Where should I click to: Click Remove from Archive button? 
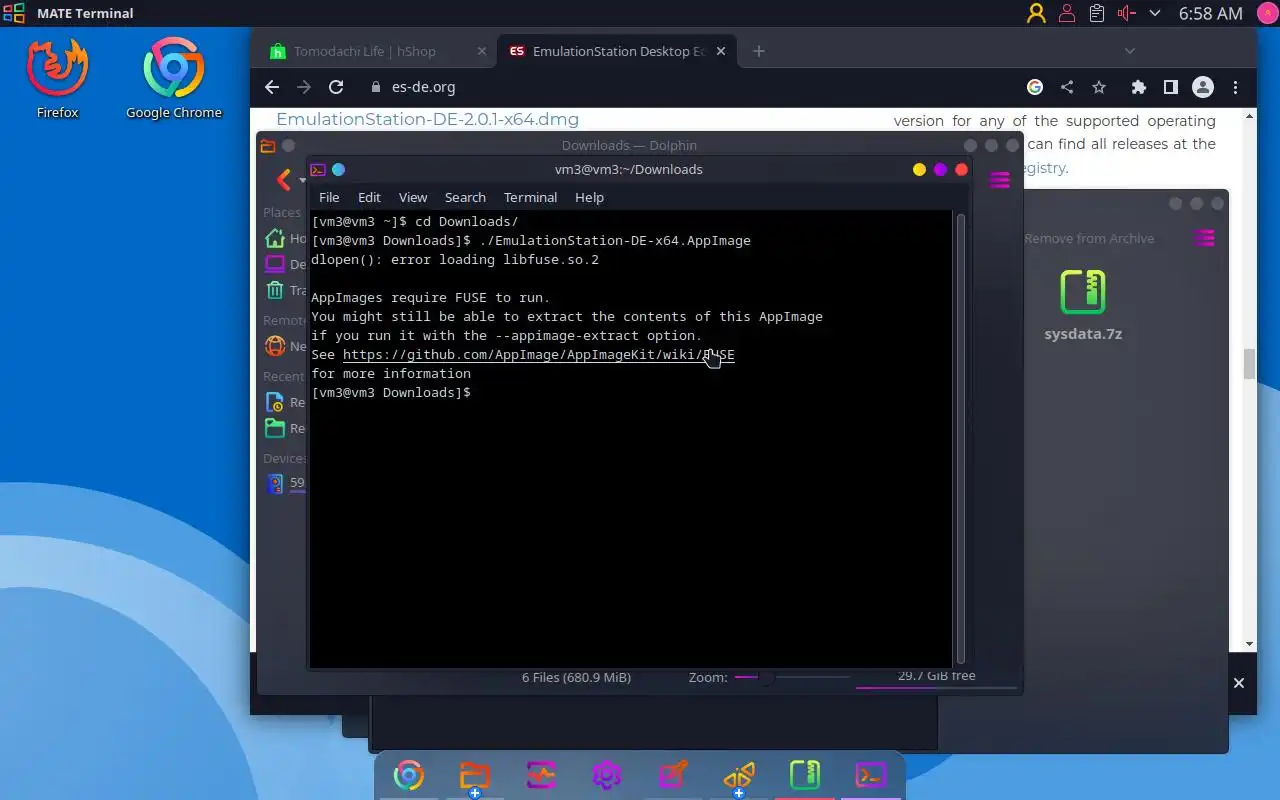click(x=1089, y=238)
